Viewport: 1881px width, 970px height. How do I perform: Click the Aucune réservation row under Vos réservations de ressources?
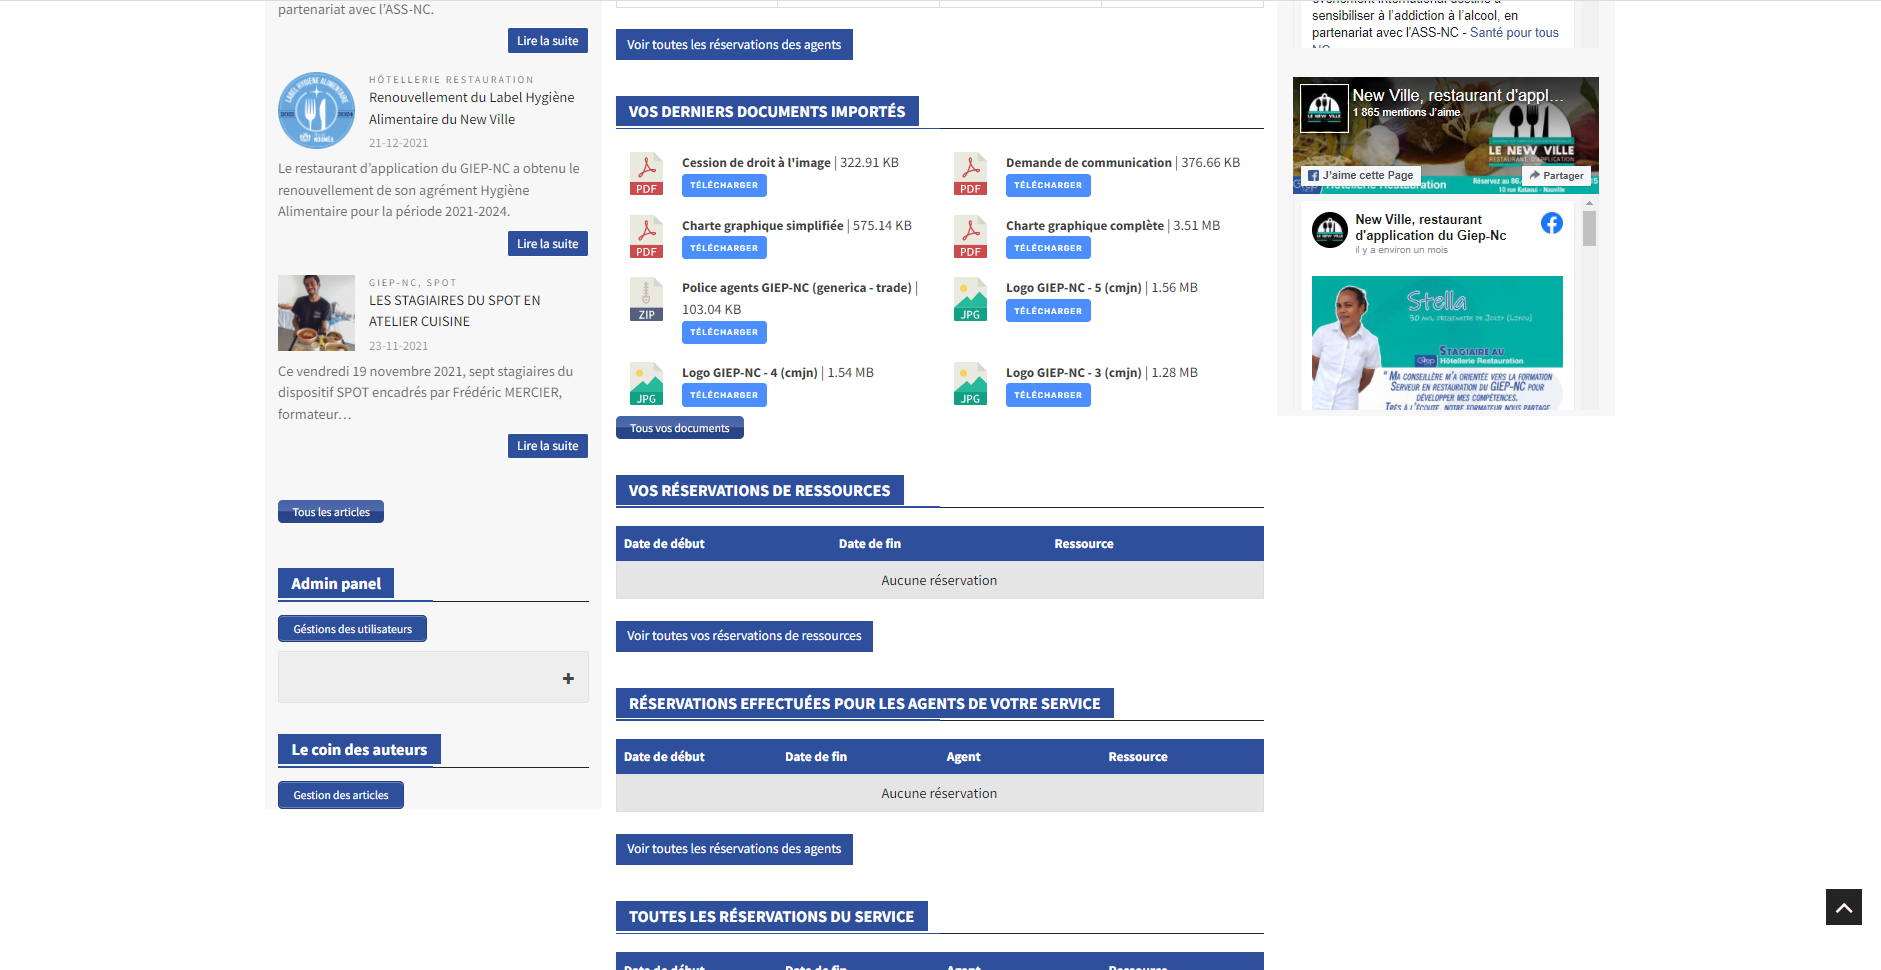939,580
